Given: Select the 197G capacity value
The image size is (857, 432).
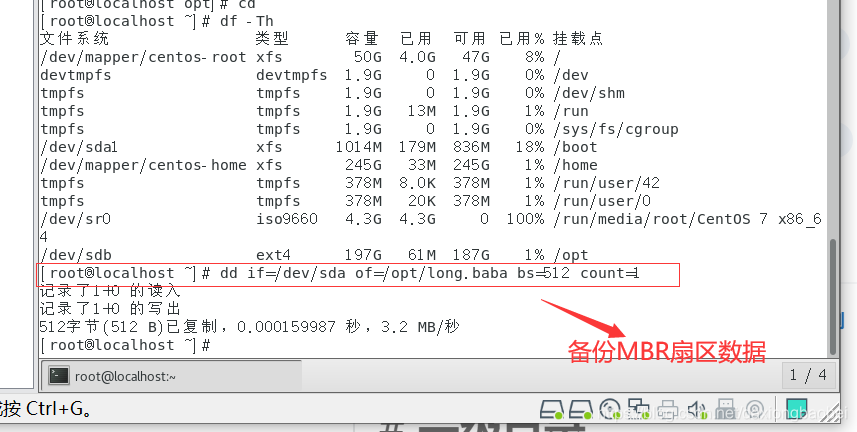Looking at the screenshot, I should coord(363,255).
